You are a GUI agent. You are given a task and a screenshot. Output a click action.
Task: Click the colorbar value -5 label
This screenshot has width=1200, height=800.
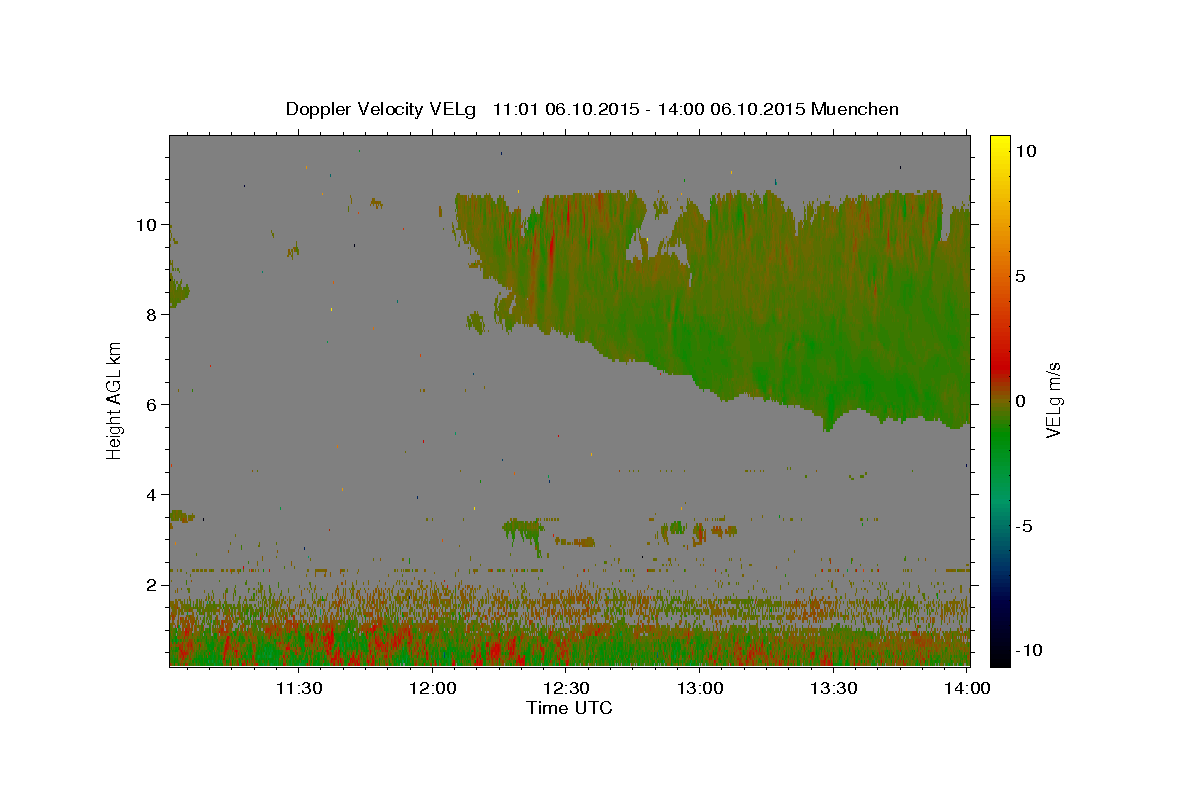pyautogui.click(x=1025, y=526)
